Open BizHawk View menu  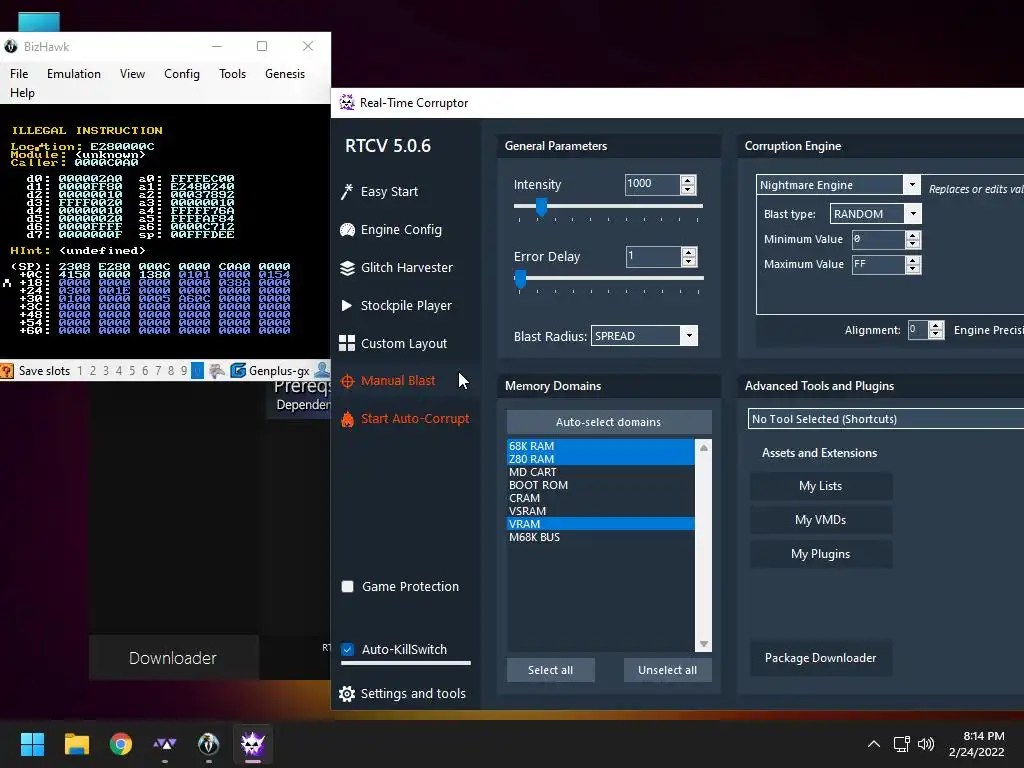(133, 74)
